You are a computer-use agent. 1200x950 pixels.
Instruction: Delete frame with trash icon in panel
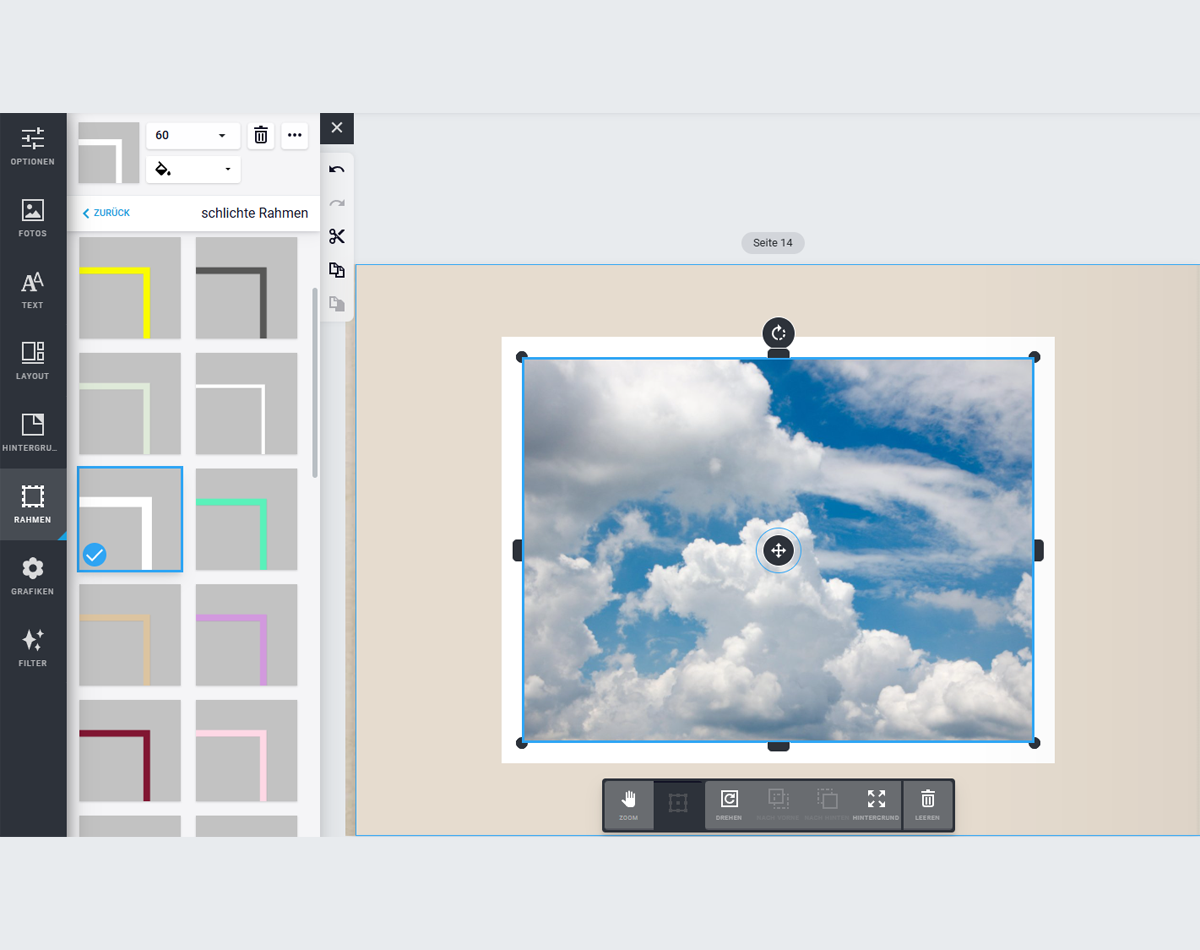coord(261,135)
